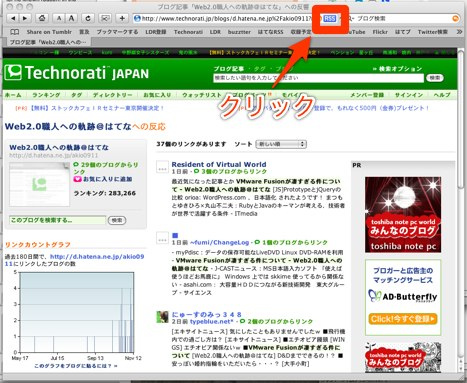Open ~fumi/ChangeLog blog link
Viewport: 467px width, 383px height.
[x=220, y=242]
